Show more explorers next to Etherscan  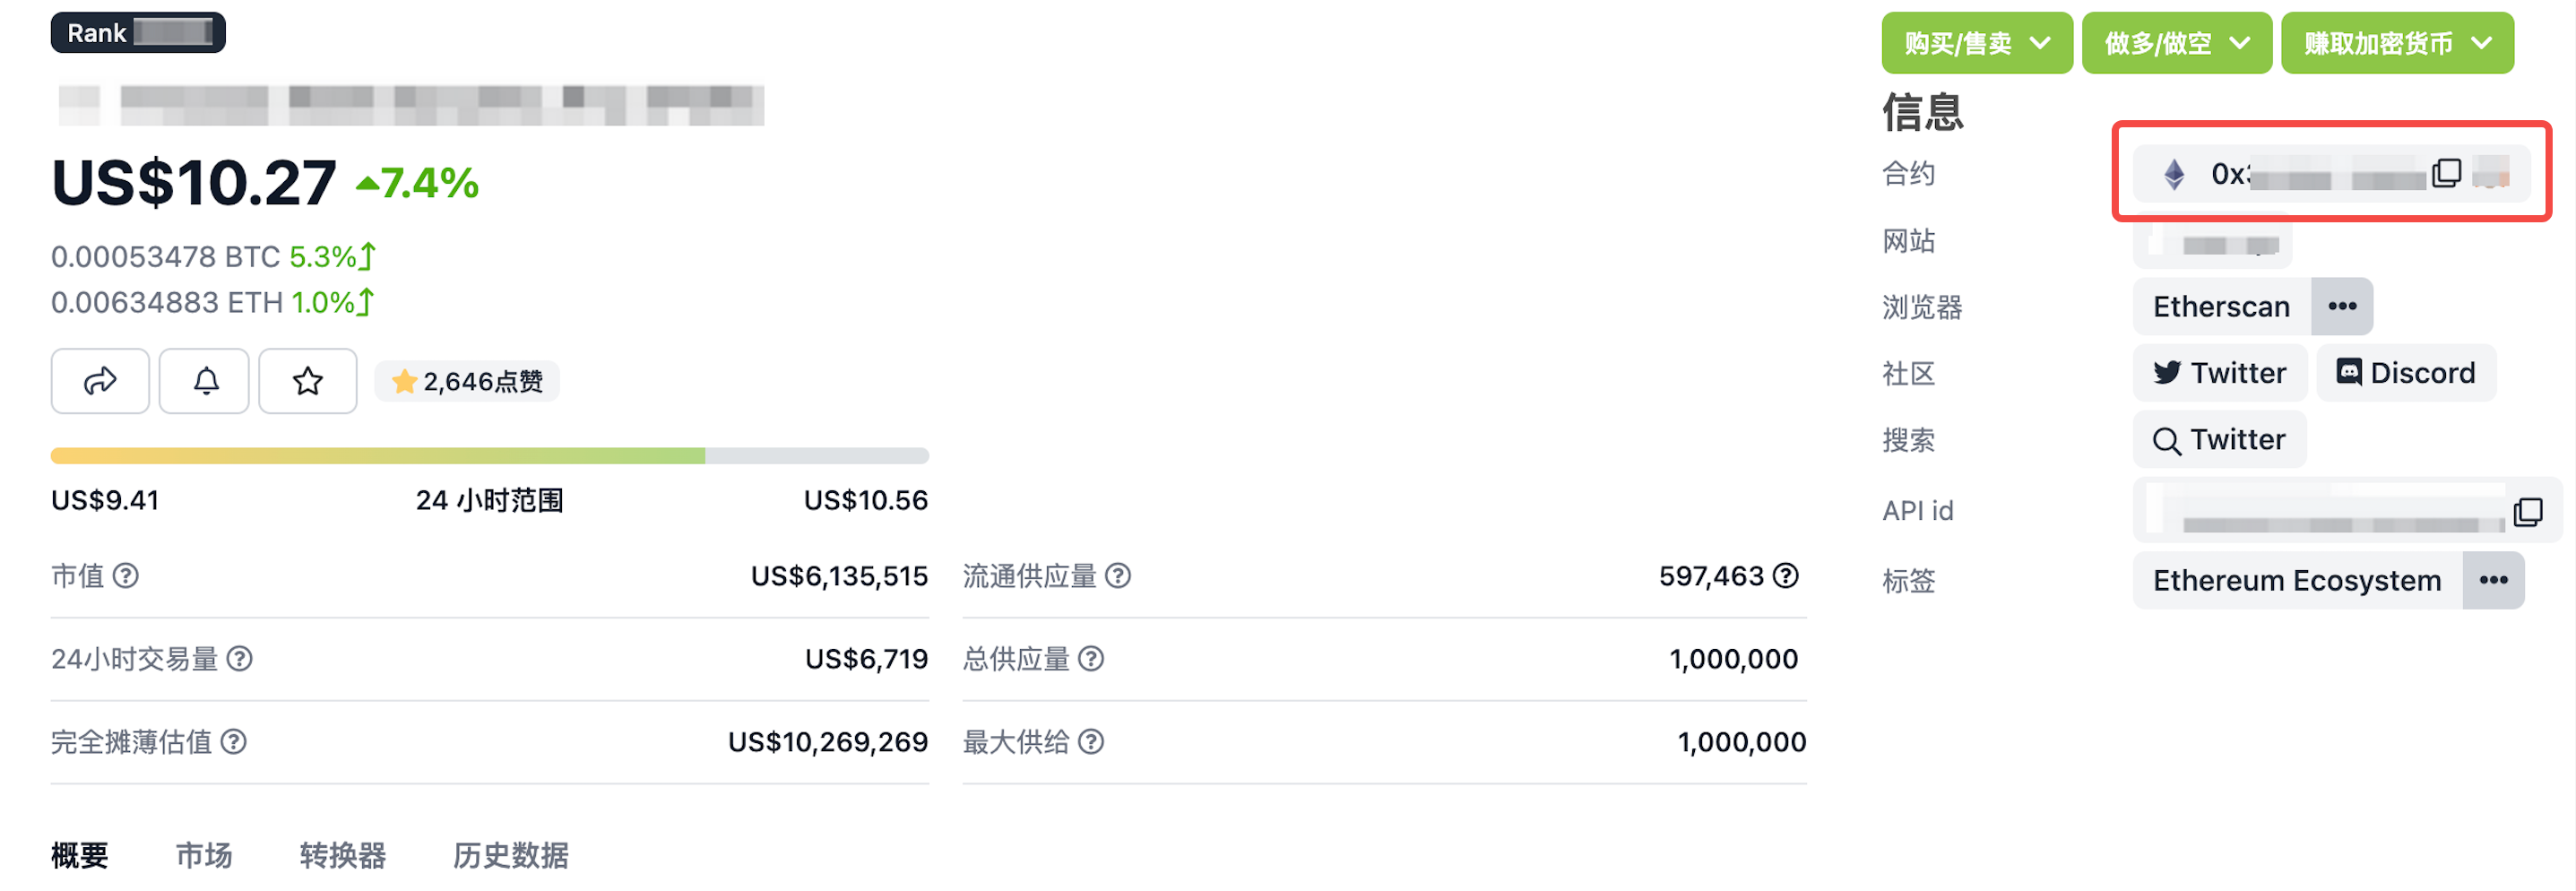[2341, 307]
